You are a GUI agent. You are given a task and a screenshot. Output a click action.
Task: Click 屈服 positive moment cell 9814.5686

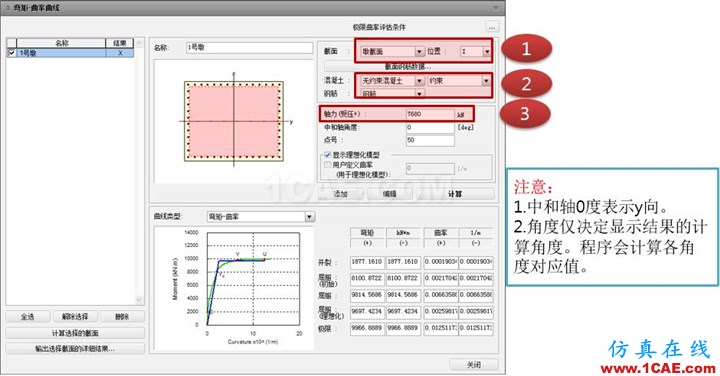pos(367,295)
